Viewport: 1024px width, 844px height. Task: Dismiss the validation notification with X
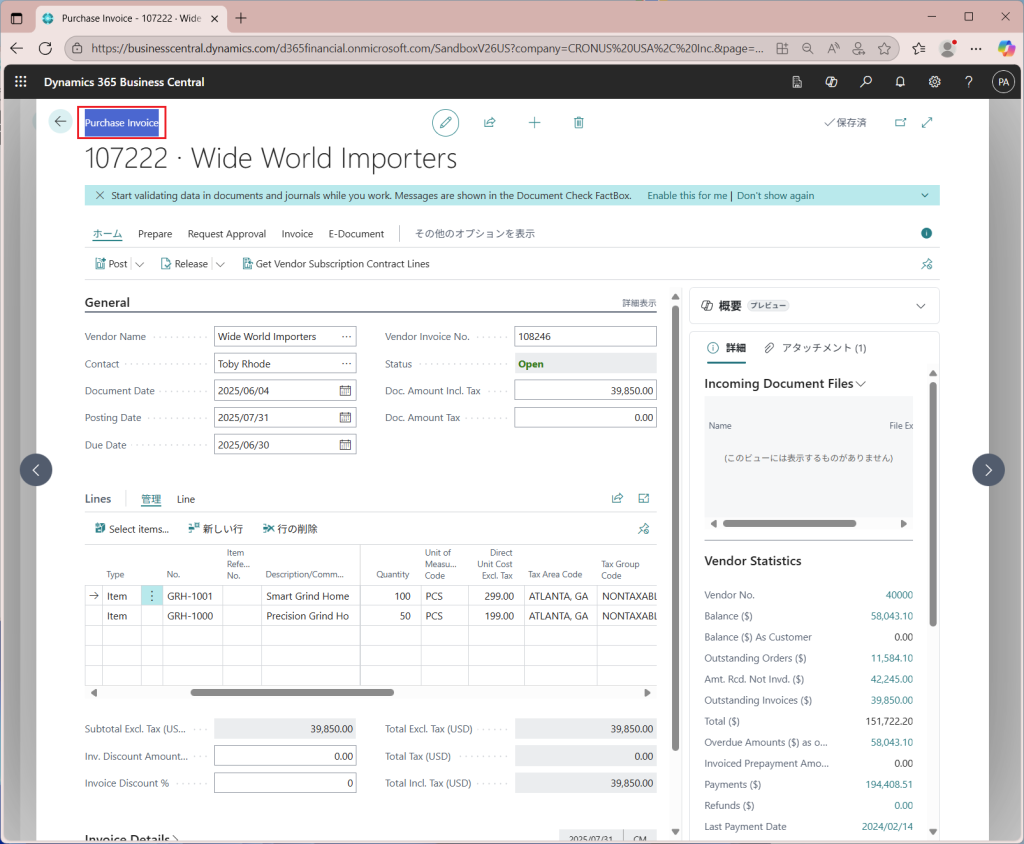tap(100, 195)
